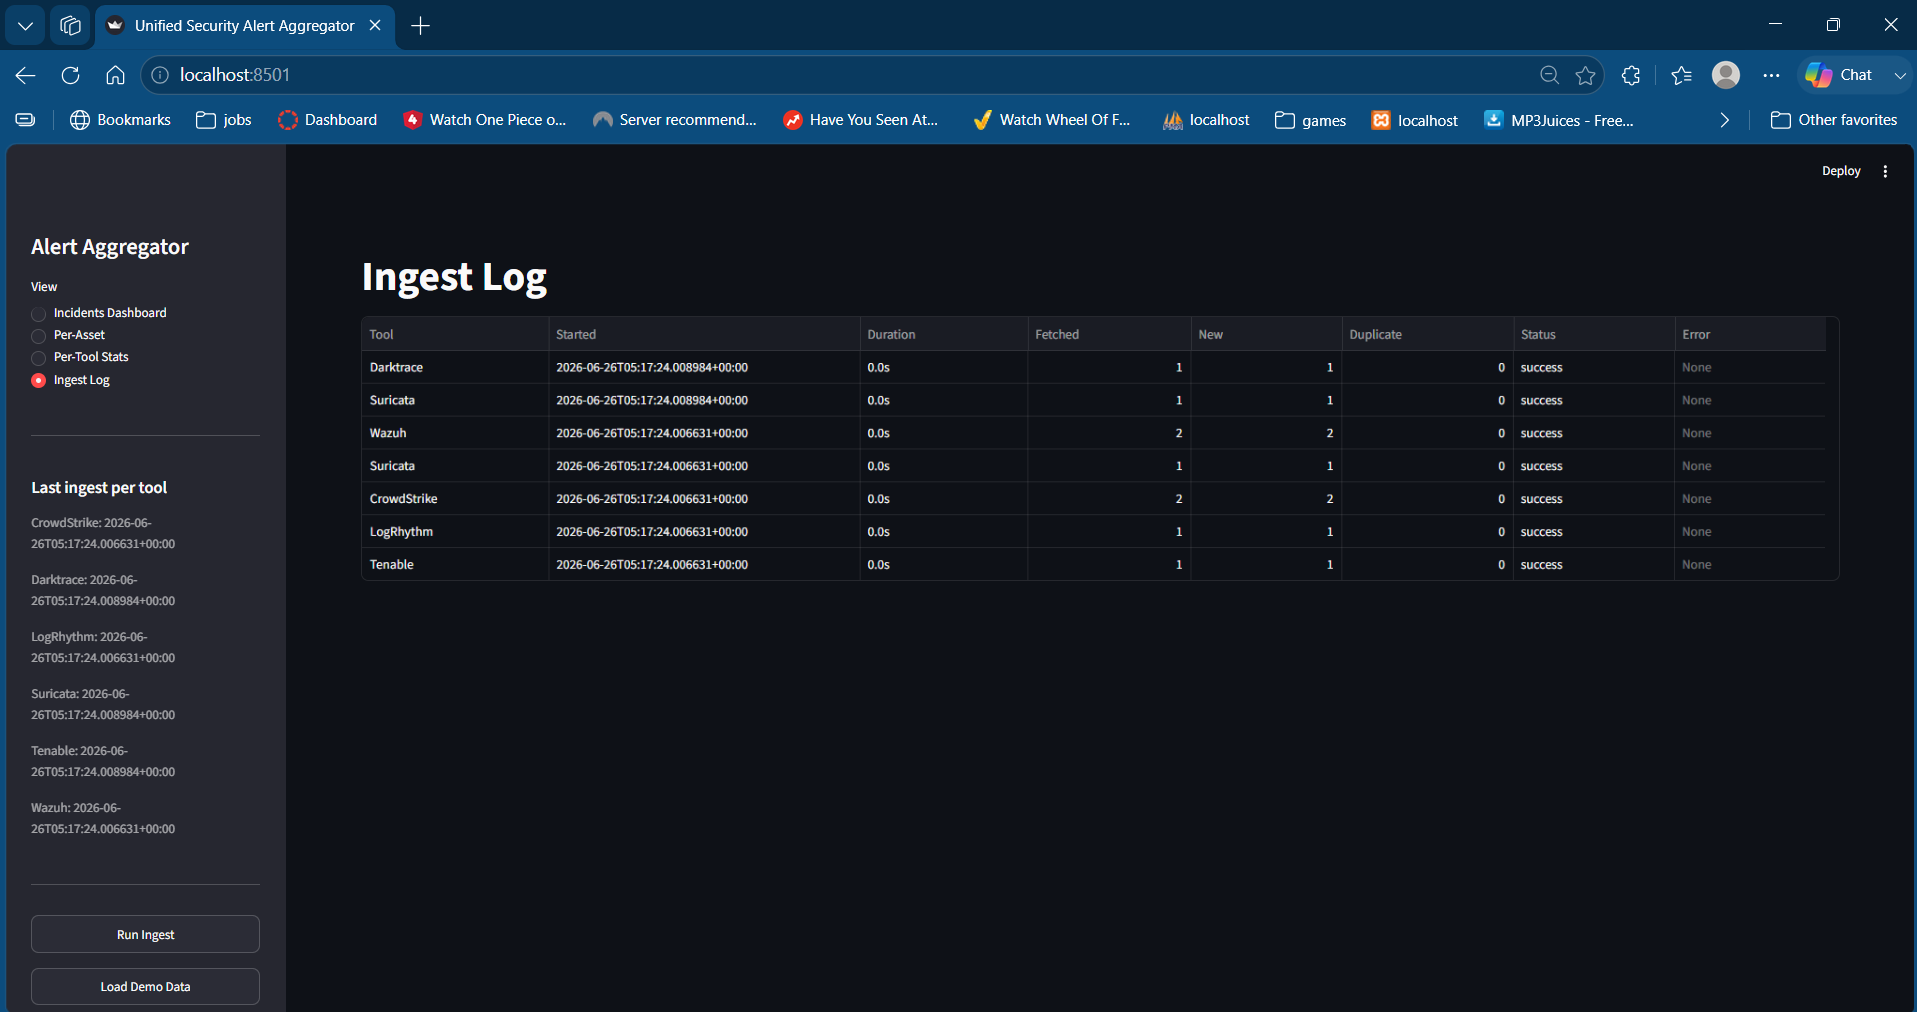Show more bookmarks overflow chevron
The height and width of the screenshot is (1012, 1917).
[x=1724, y=120]
